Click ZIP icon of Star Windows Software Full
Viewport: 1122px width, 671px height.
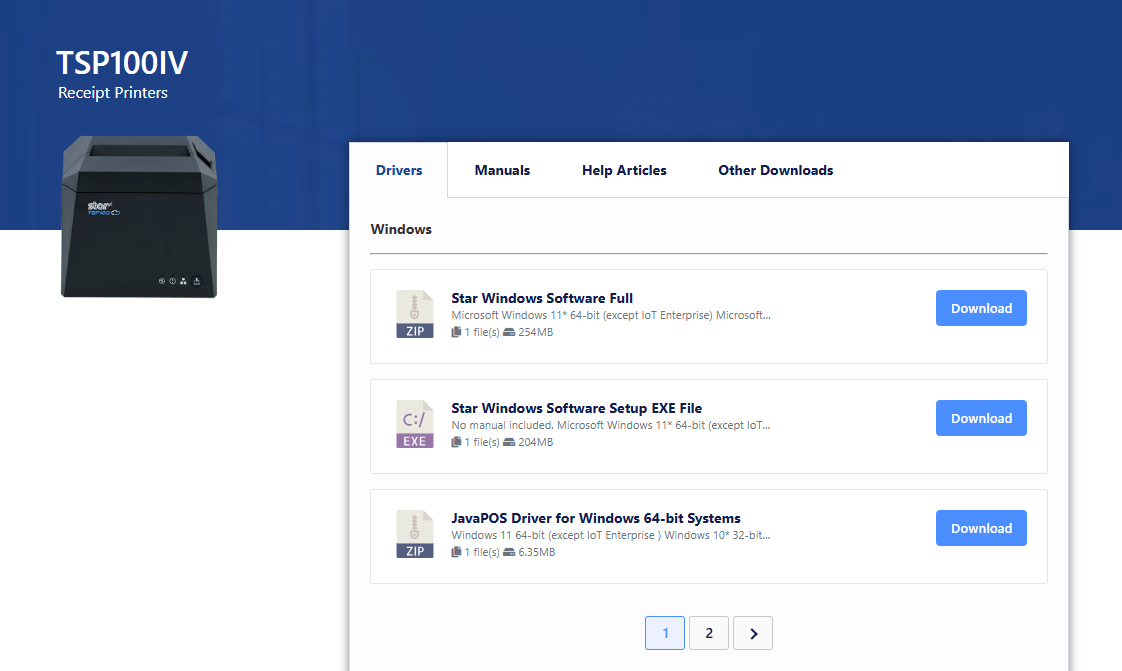click(x=415, y=314)
